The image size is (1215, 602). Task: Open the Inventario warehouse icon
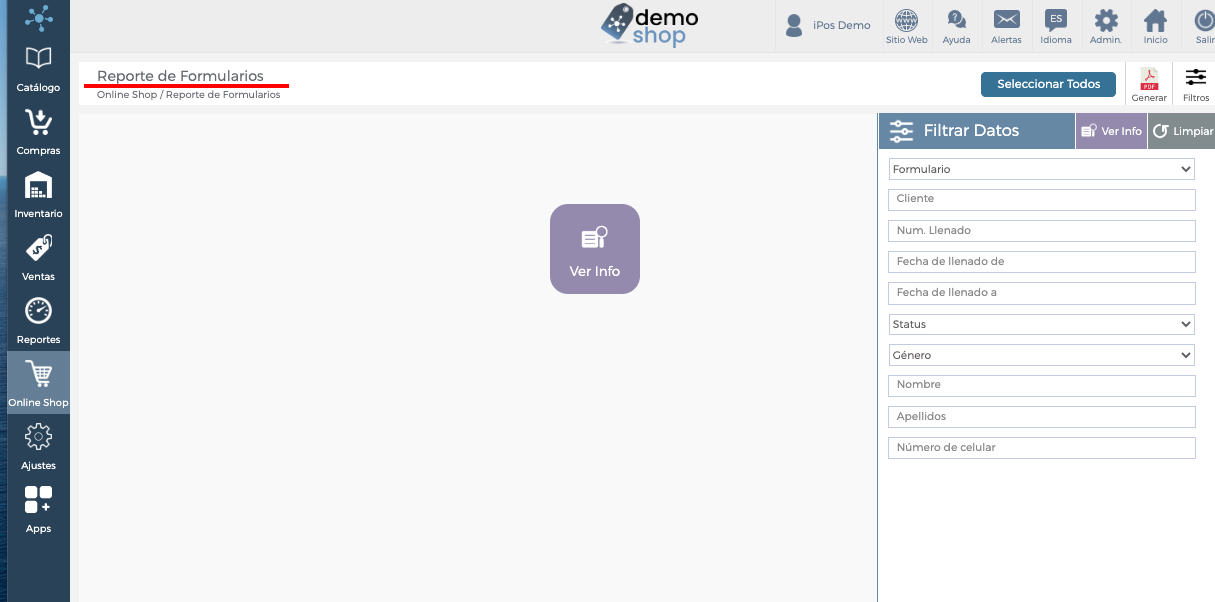coord(38,185)
